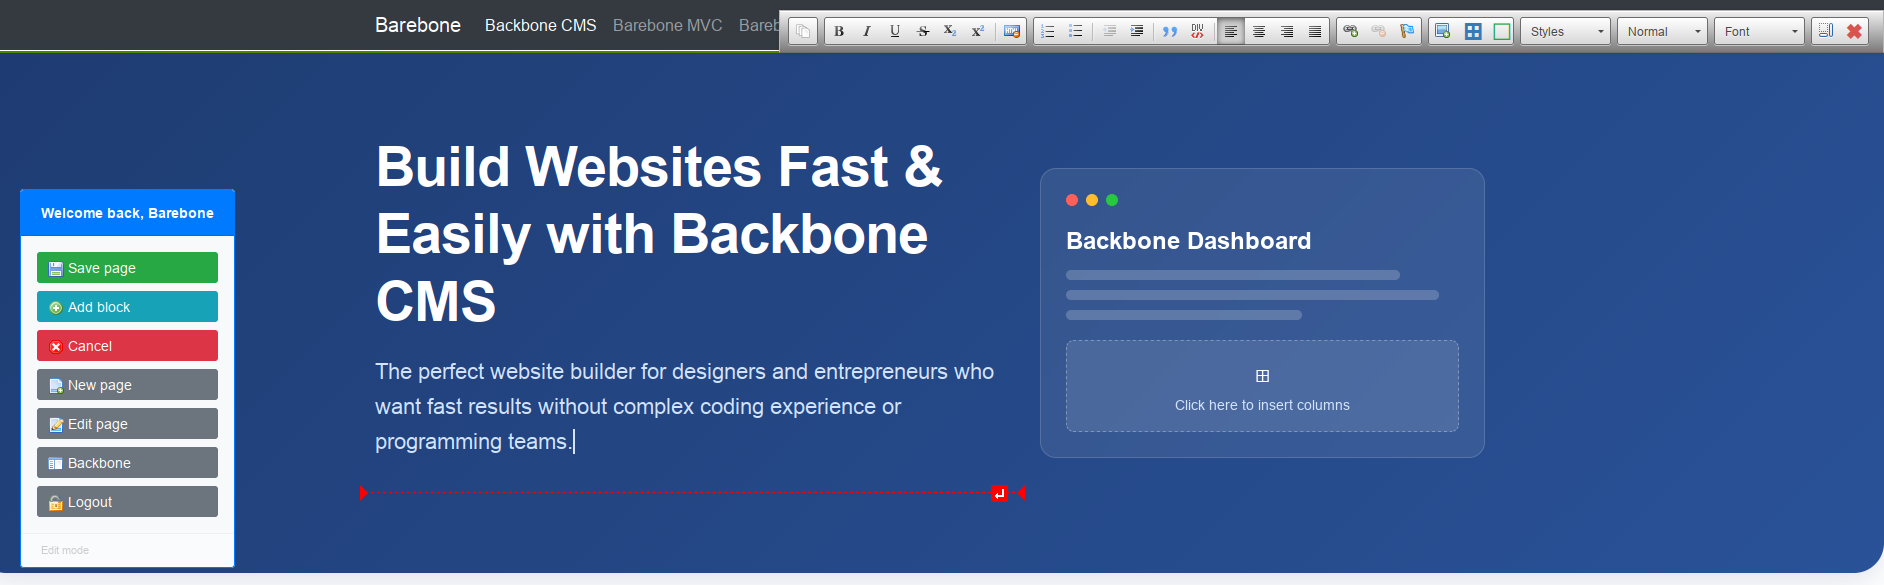Justify the text
Screen dimensions: 1884x585
pos(1315,31)
